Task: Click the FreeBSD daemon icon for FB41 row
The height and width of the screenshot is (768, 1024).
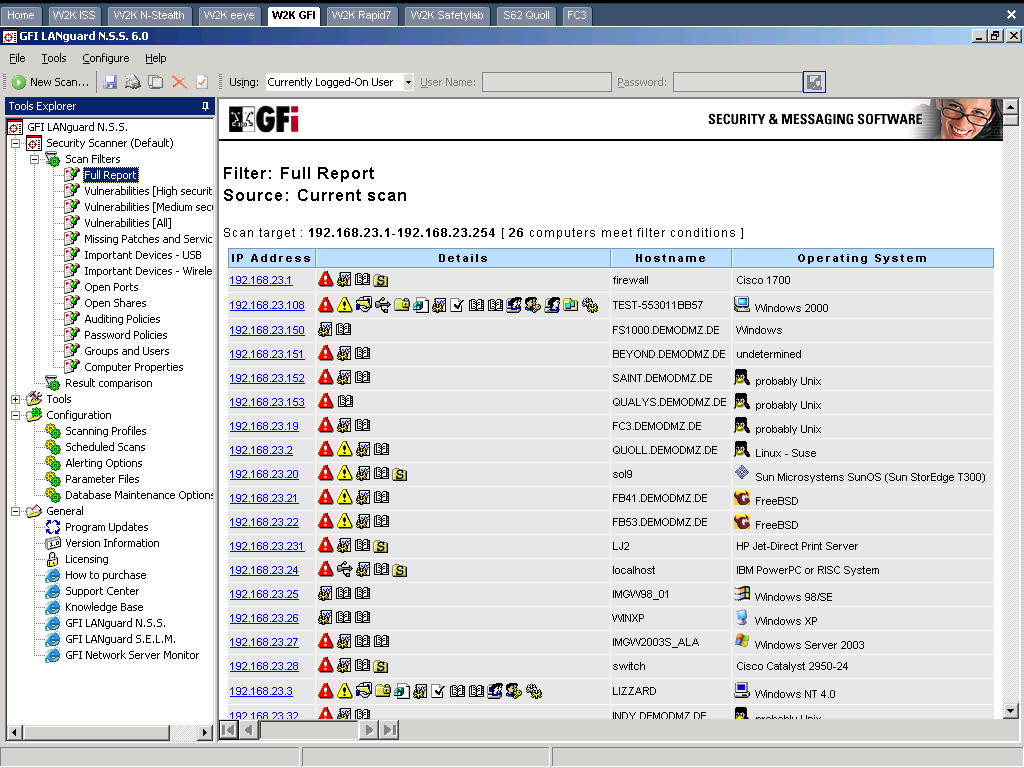Action: [x=741, y=498]
